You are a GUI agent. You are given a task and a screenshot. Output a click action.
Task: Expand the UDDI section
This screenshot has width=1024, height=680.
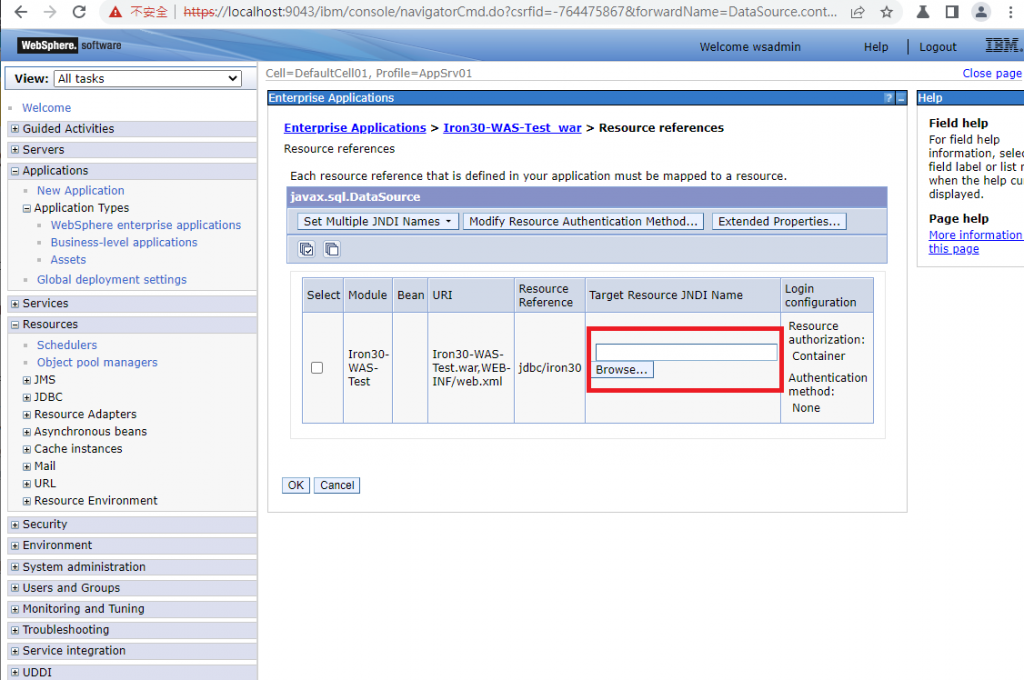point(15,672)
